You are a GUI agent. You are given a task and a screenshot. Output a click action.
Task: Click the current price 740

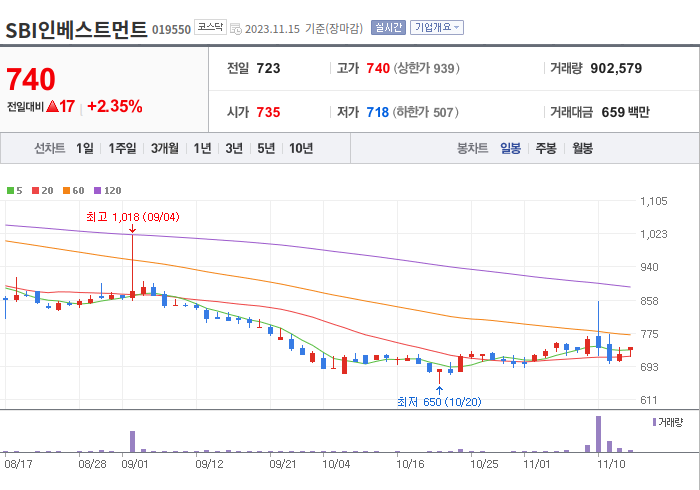[x=31, y=79]
